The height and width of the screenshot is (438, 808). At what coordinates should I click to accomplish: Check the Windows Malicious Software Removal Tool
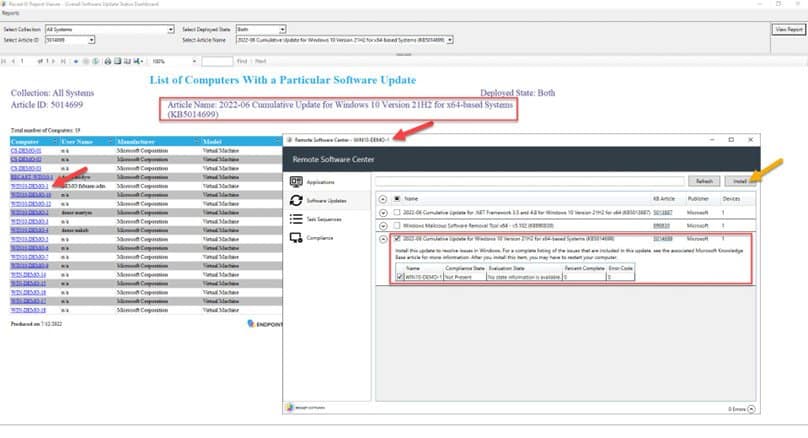397,225
